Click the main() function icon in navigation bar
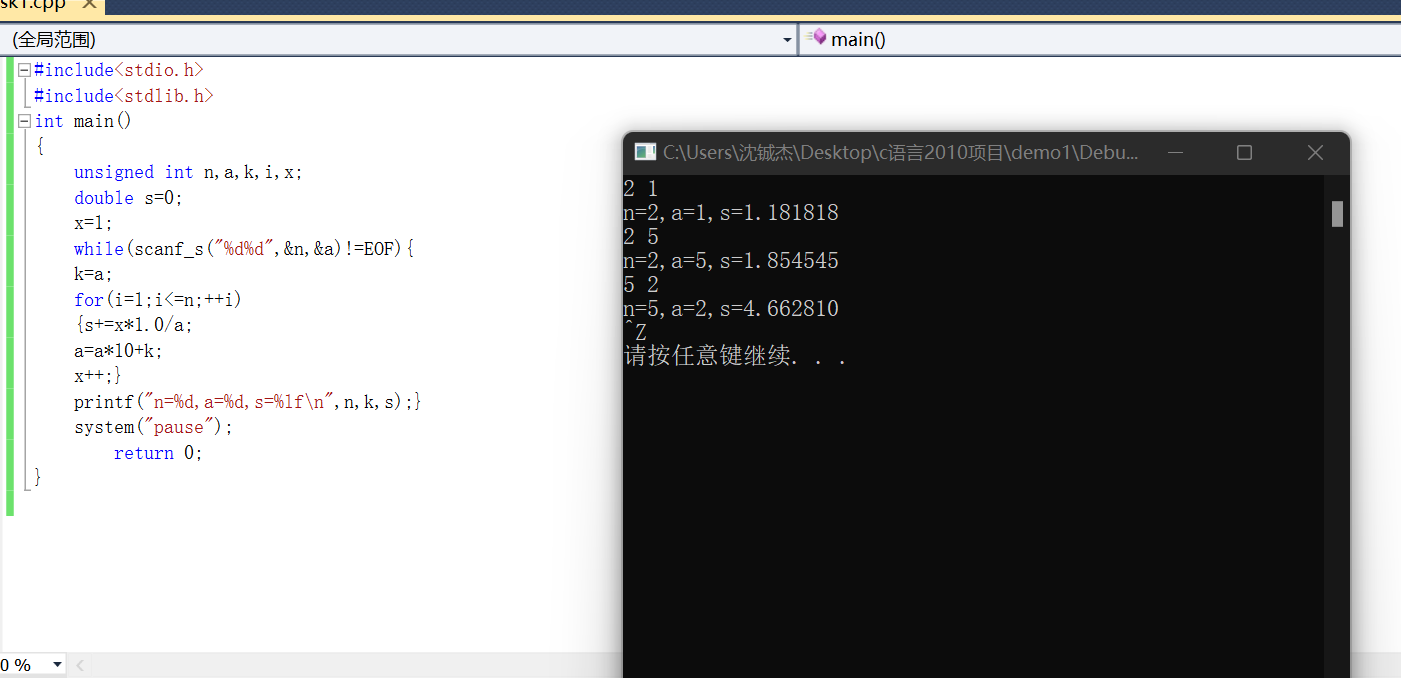 point(817,38)
